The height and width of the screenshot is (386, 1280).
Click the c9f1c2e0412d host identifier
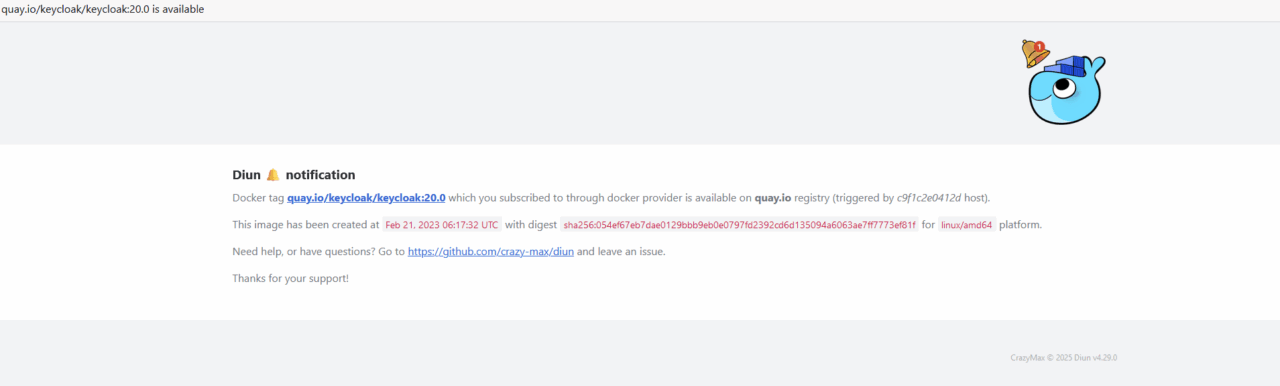pyautogui.click(x=929, y=198)
